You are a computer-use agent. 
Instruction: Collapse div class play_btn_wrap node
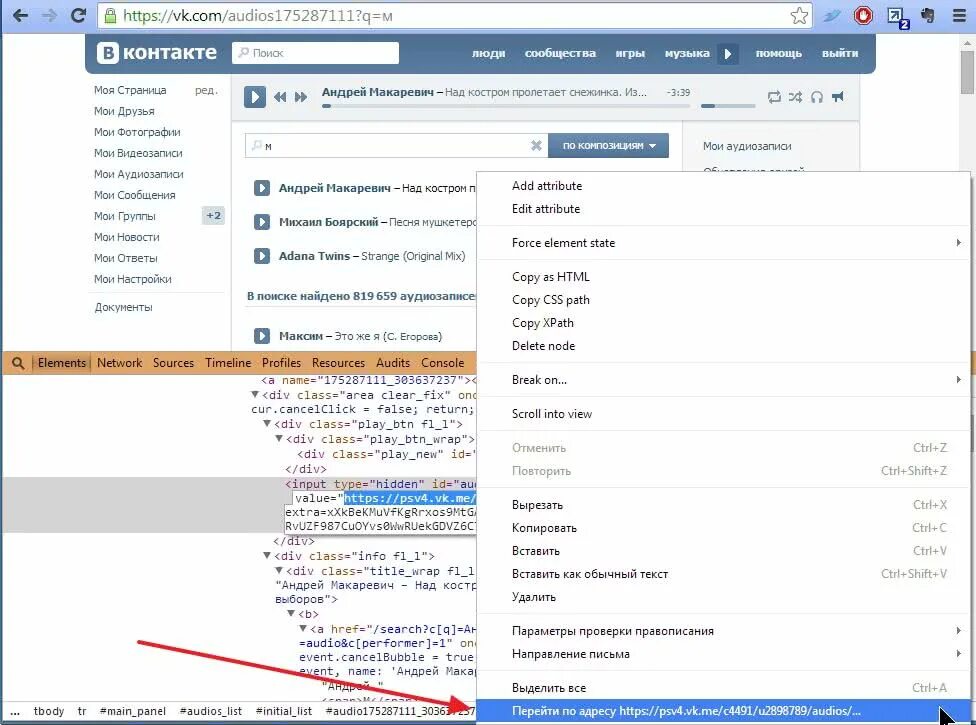coord(279,439)
